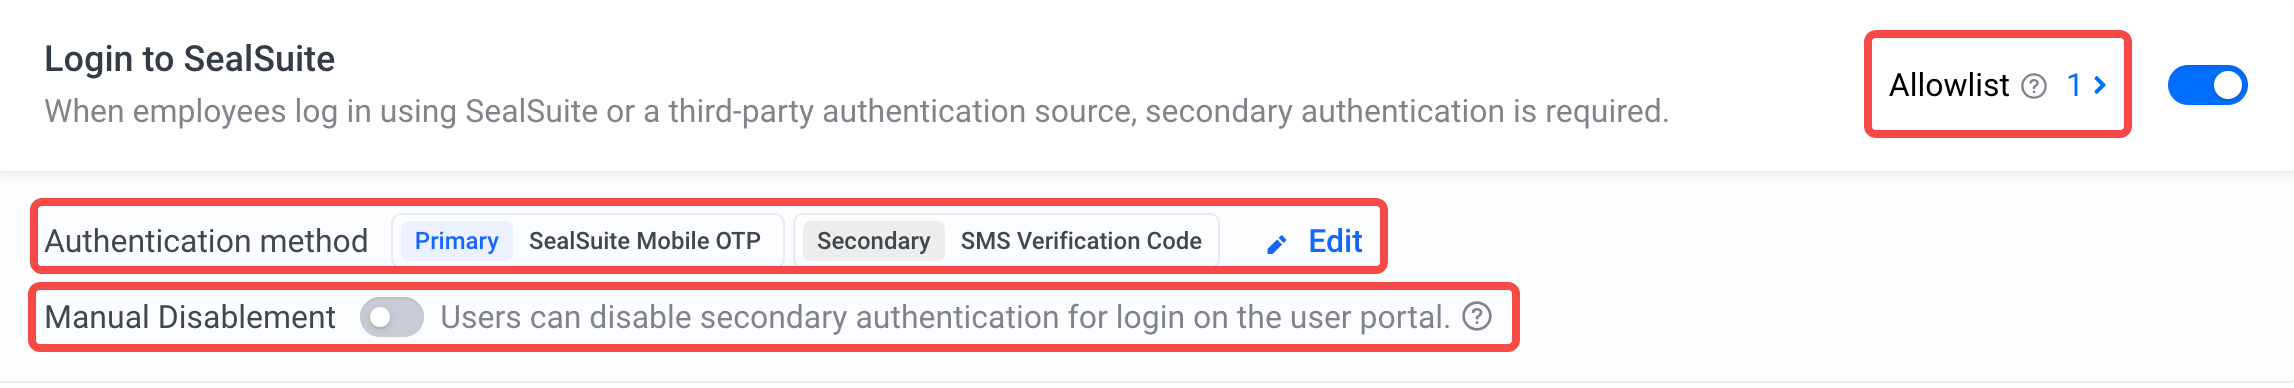Click the secondary authentication required description text
2294x388 pixels.
click(x=857, y=111)
